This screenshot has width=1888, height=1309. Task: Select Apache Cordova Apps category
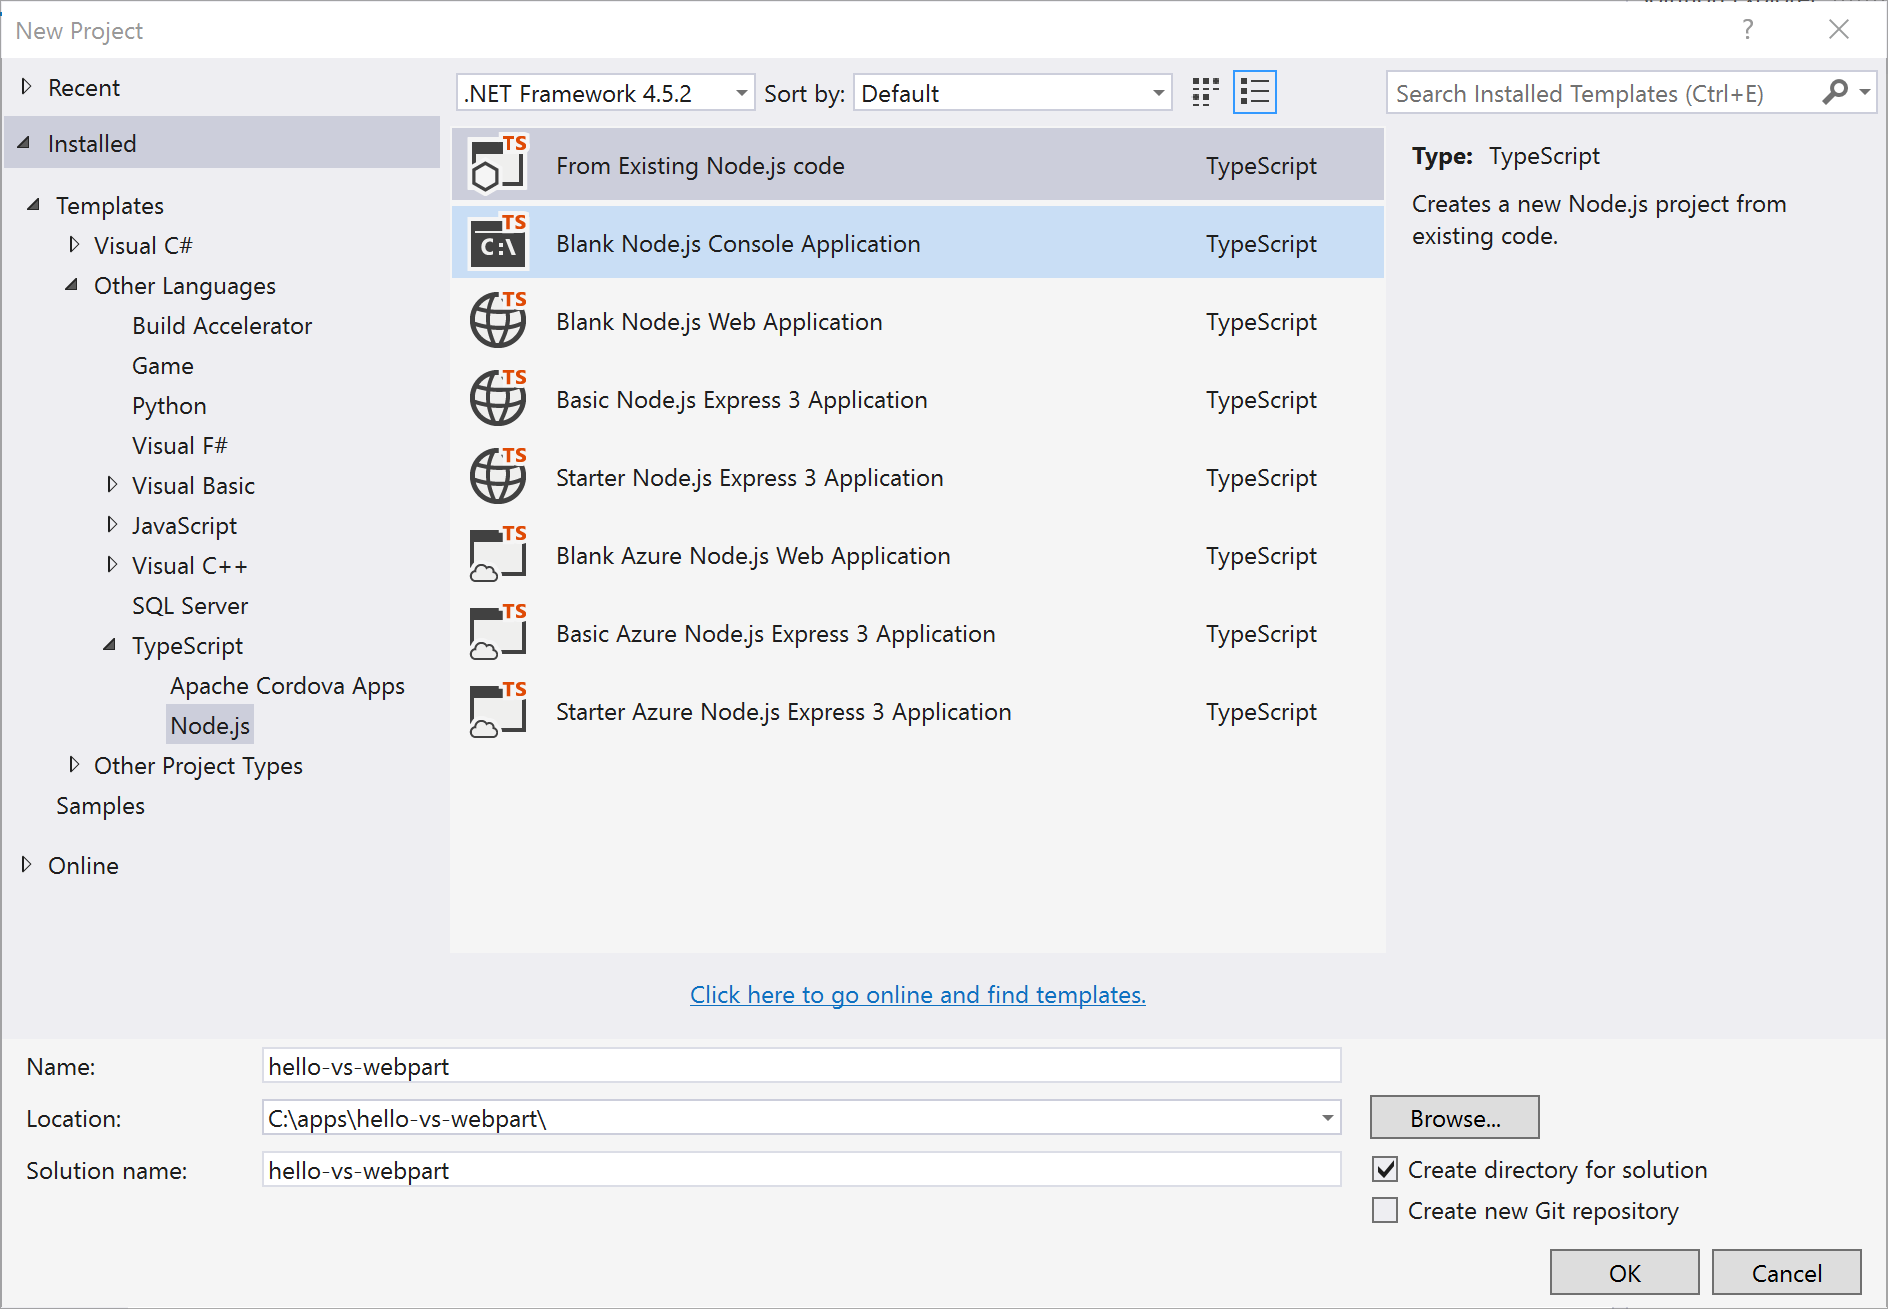pos(287,686)
